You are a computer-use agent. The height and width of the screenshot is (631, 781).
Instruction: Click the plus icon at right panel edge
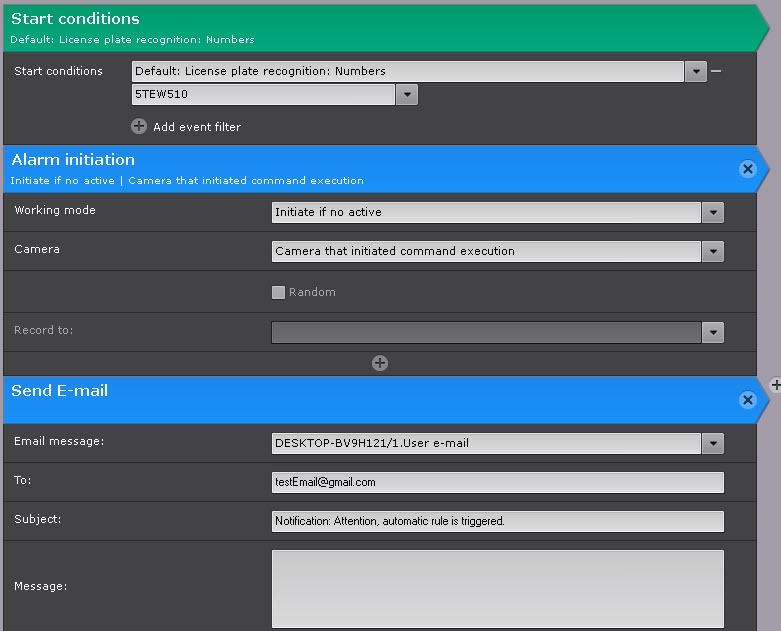(775, 385)
